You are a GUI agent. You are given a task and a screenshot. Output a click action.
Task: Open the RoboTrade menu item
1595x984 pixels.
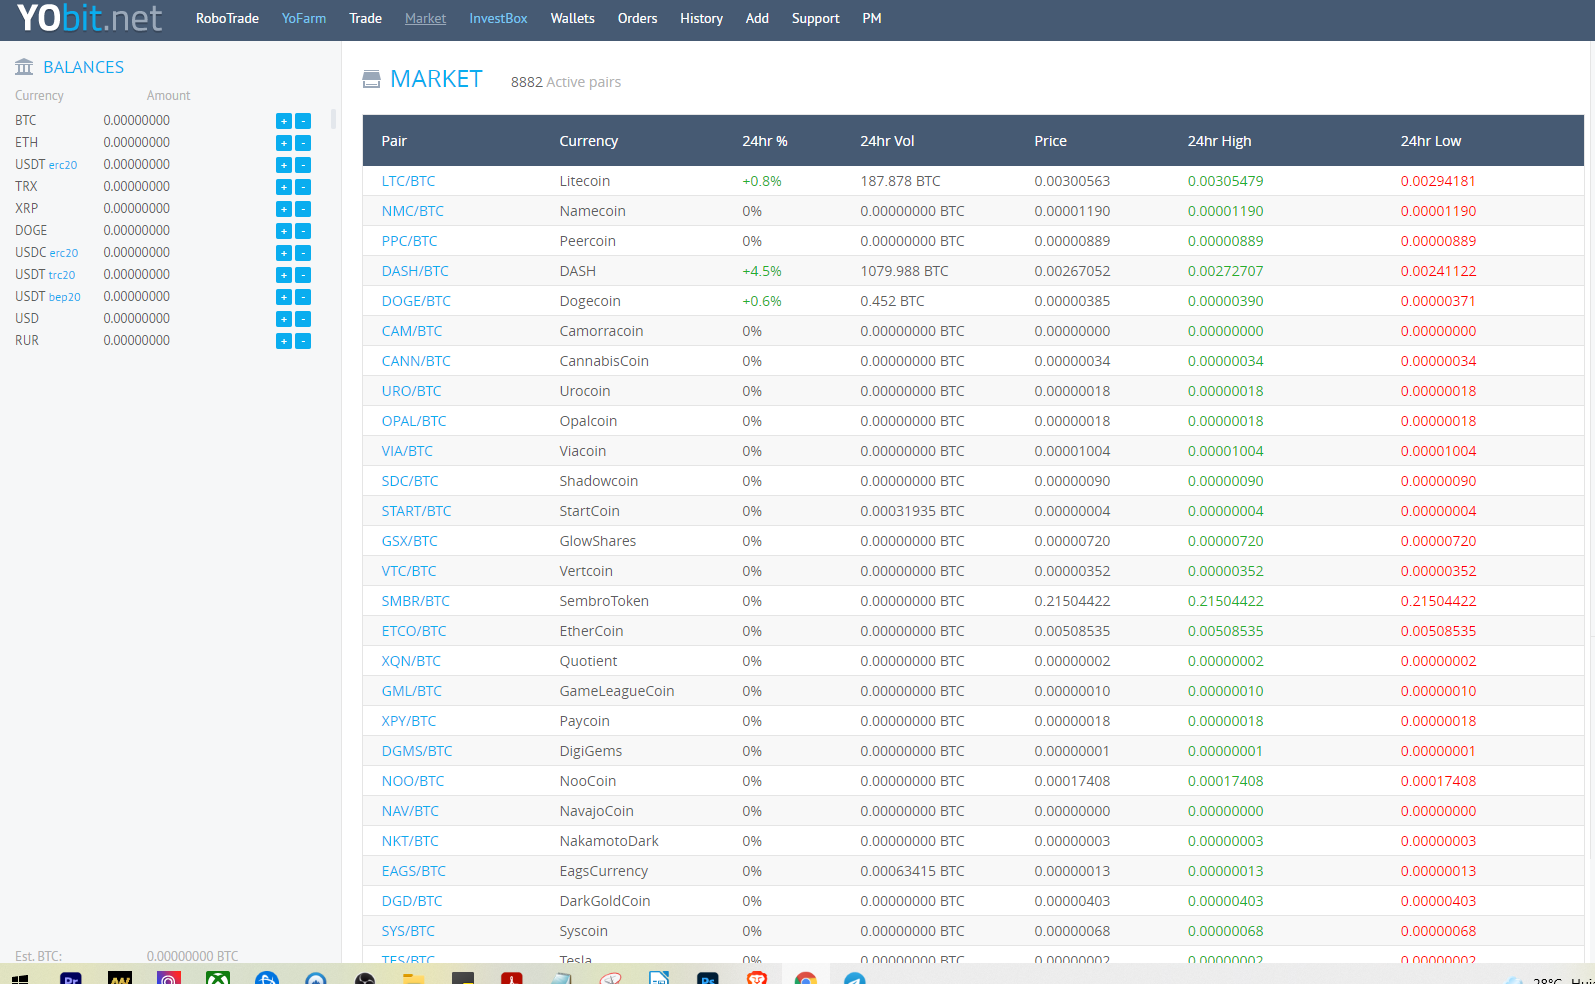tap(227, 18)
